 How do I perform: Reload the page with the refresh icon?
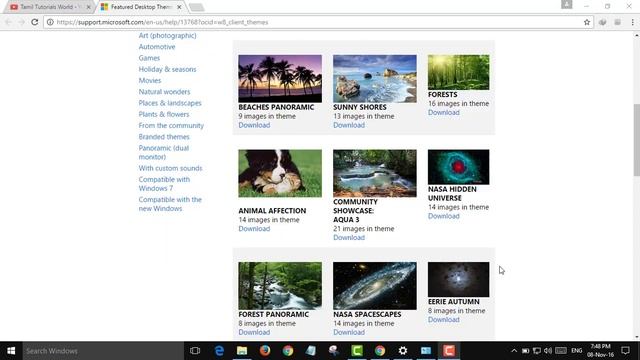tap(35, 22)
